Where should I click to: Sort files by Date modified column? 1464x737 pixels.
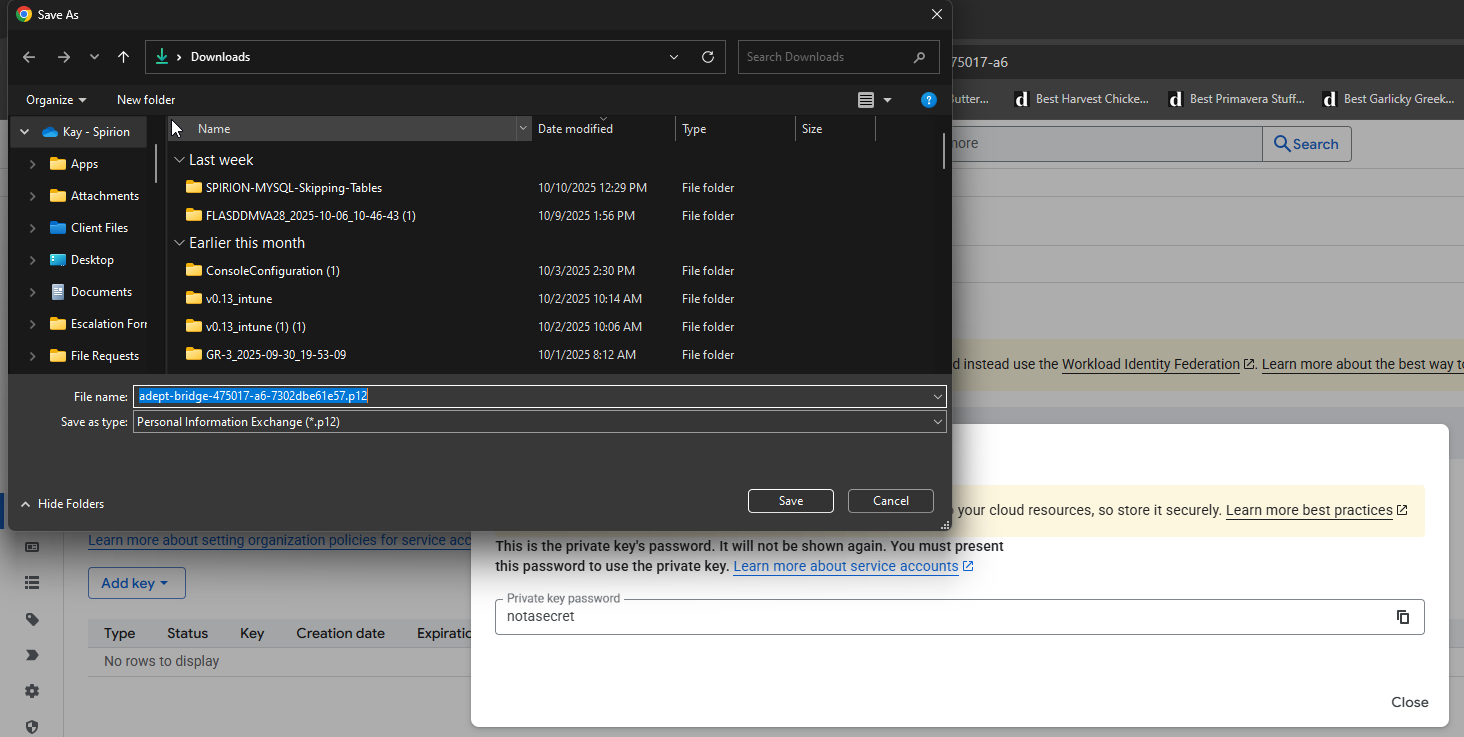coord(575,129)
